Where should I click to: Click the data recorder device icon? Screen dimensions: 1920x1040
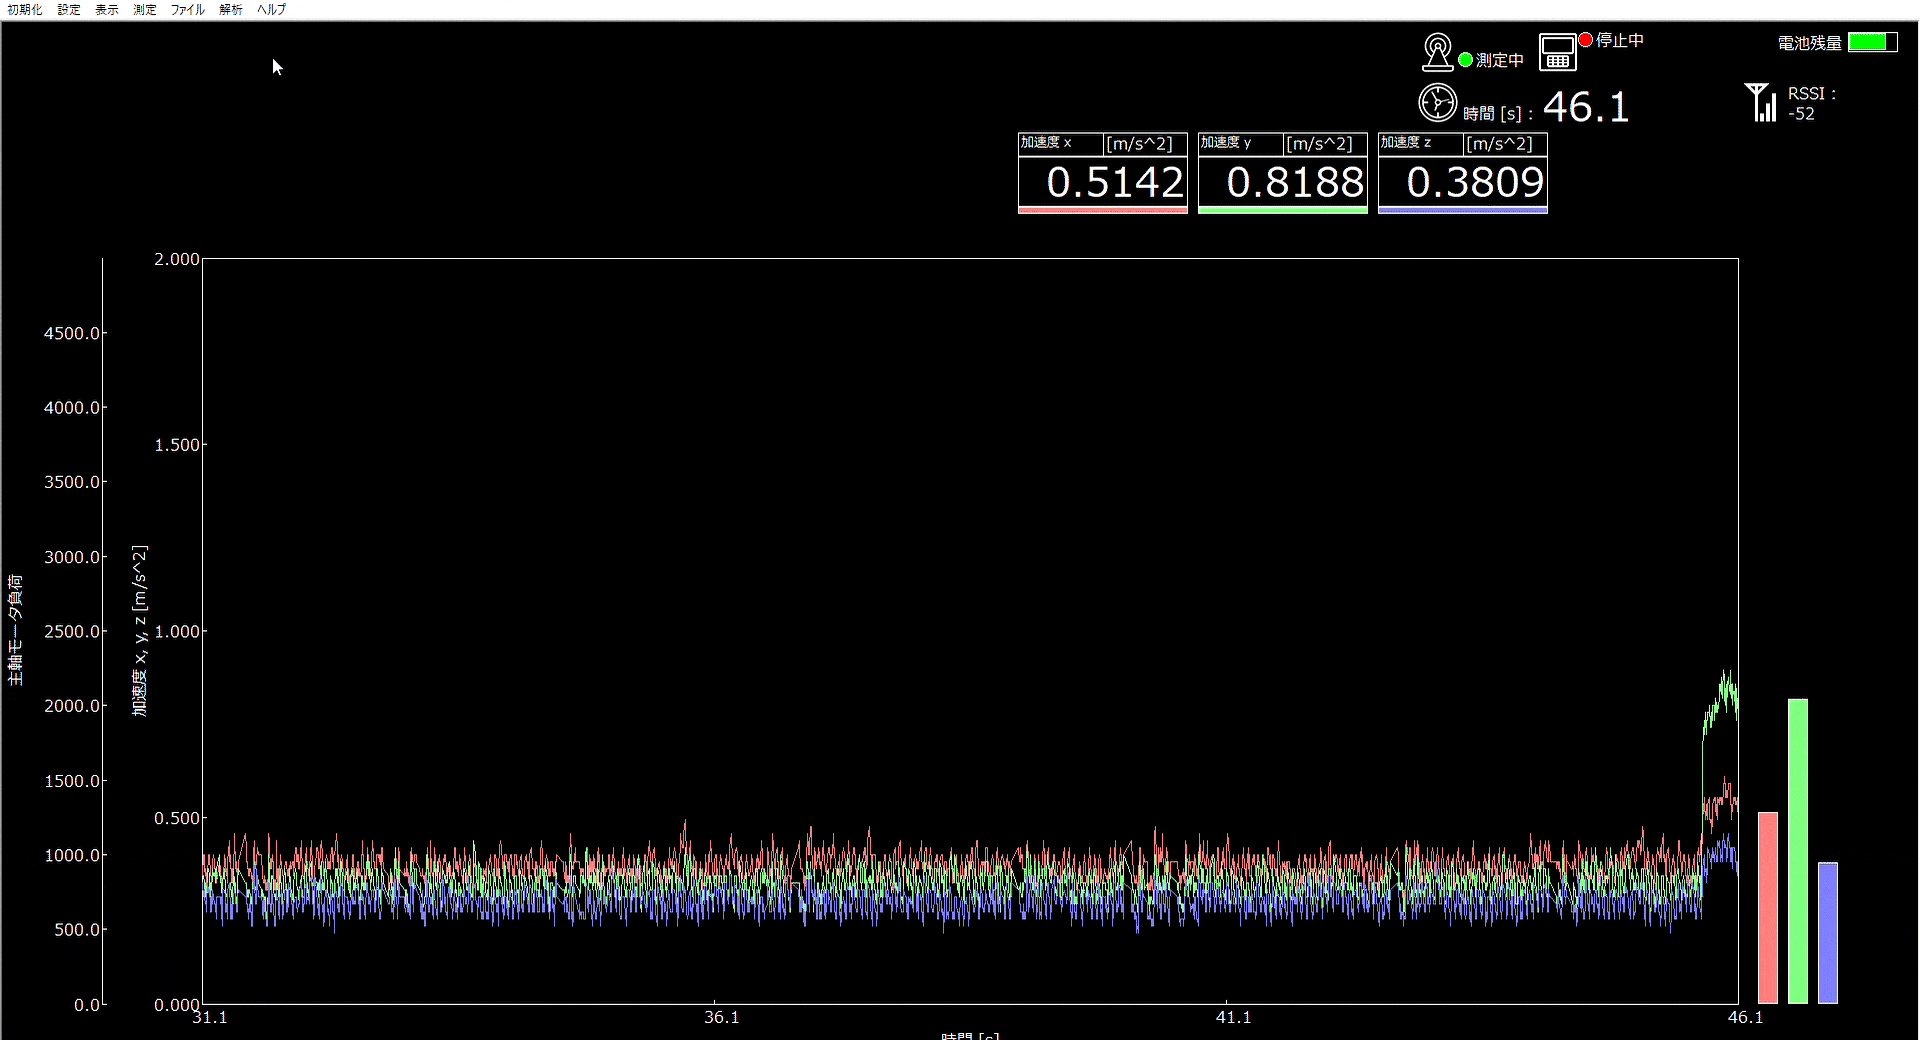pos(1557,52)
